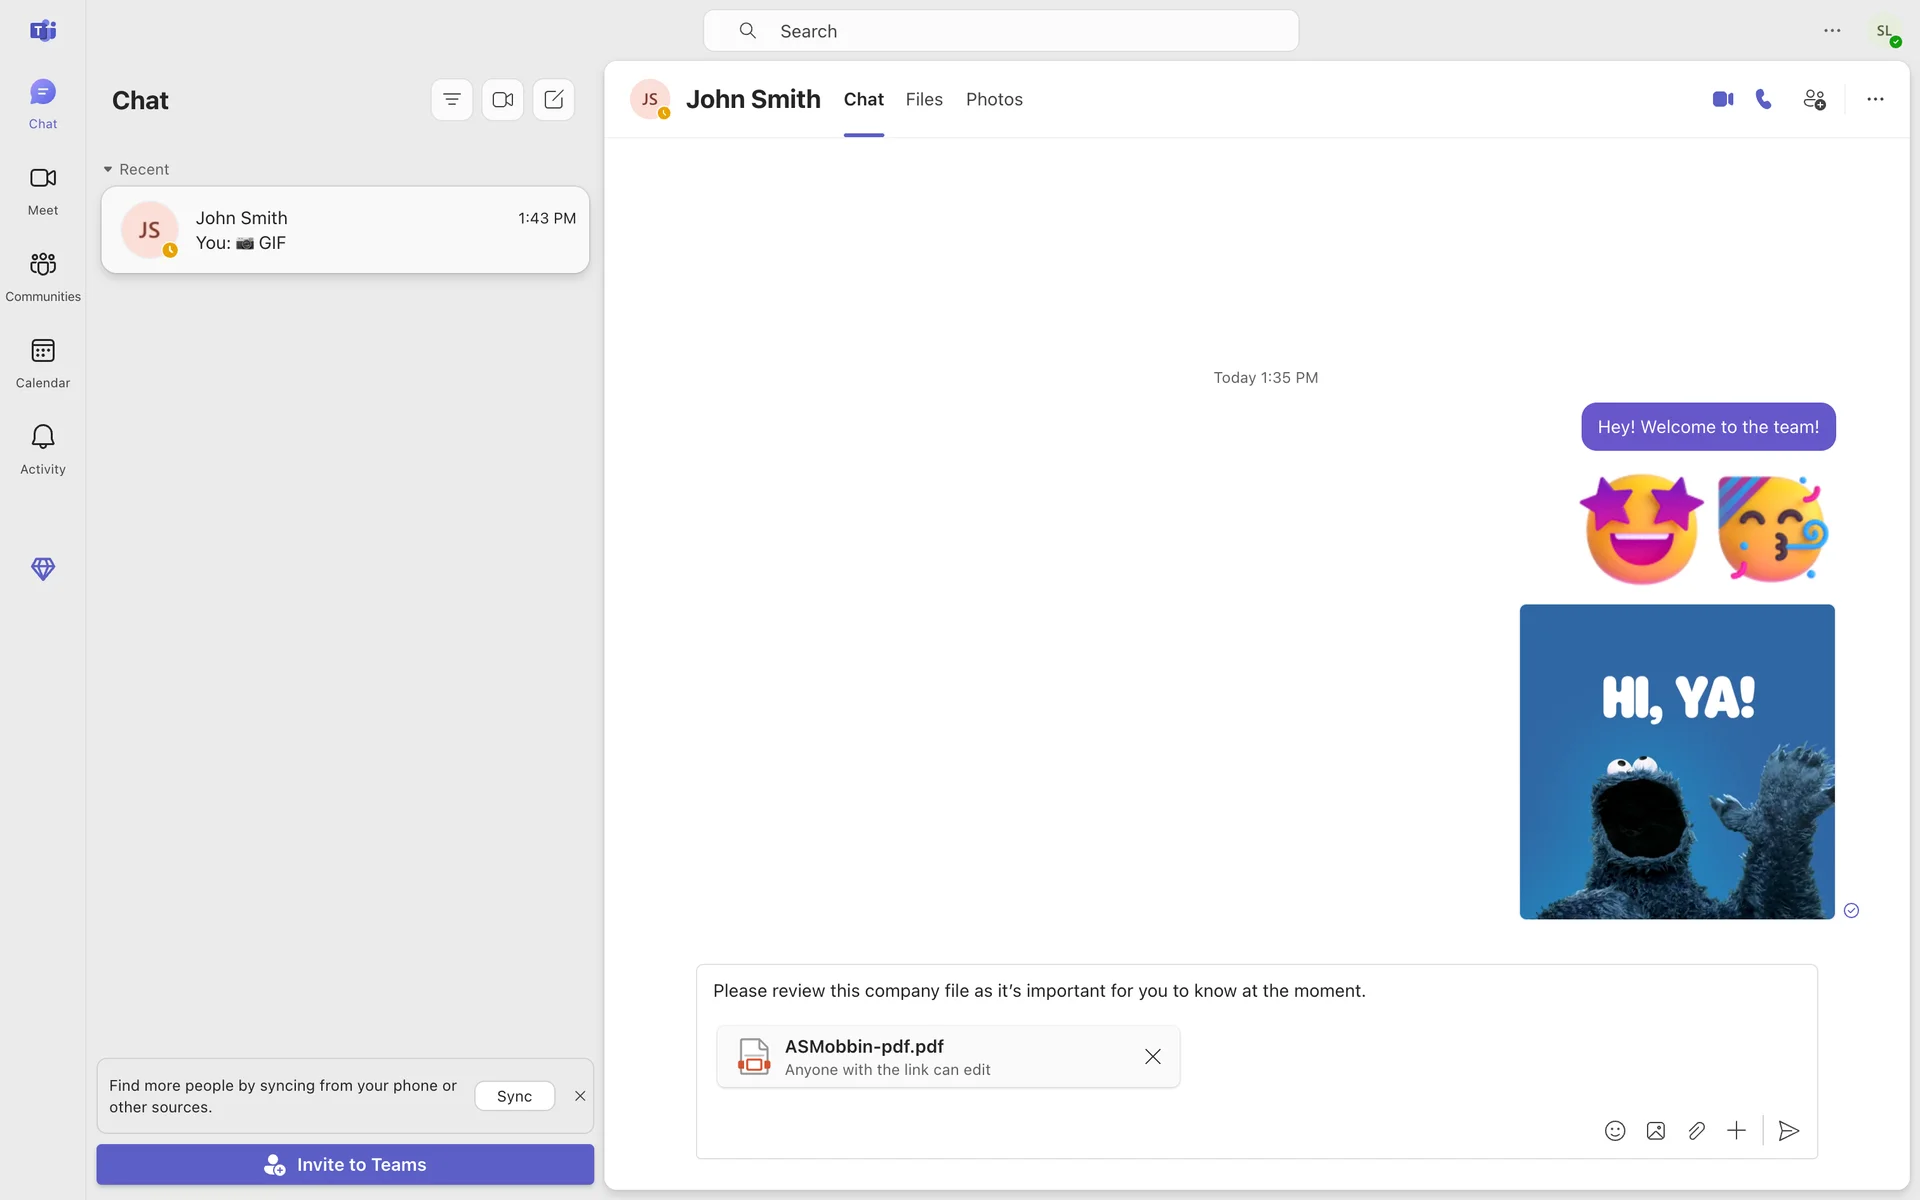Add people to this chat
Viewport: 1920px width, 1200px height.
[x=1814, y=99]
